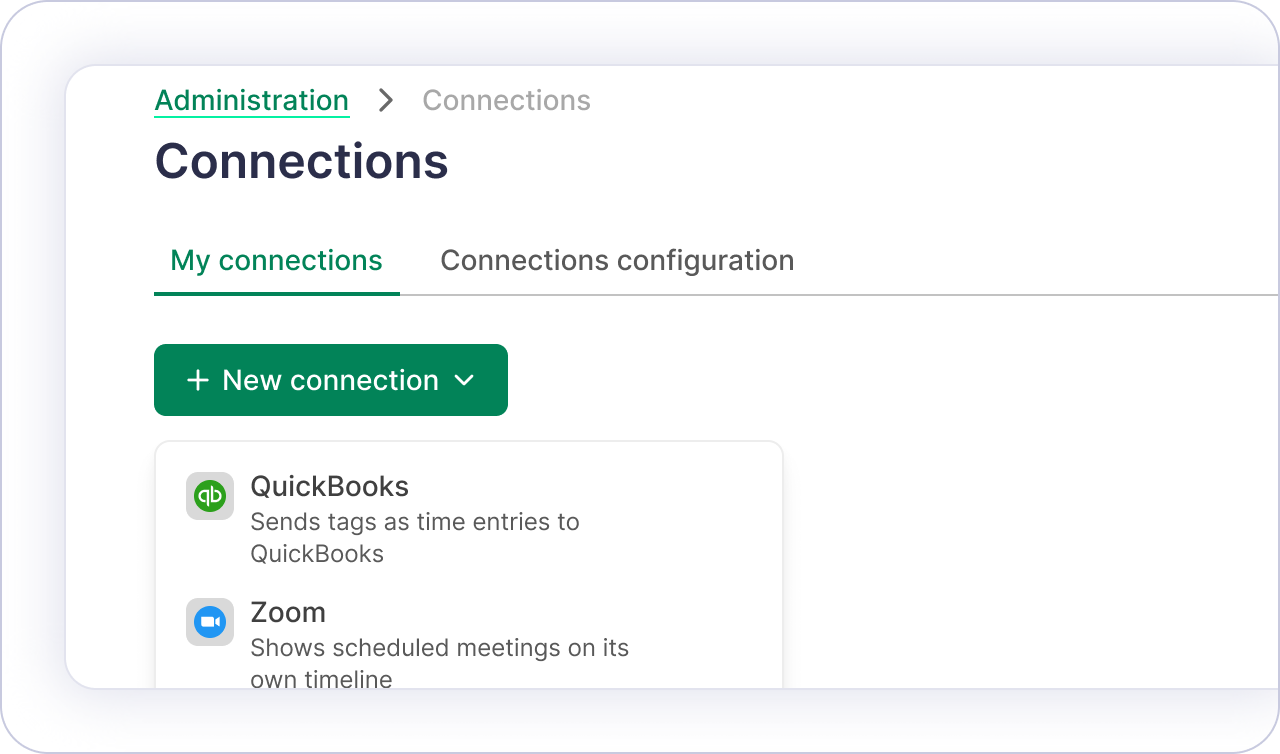Open the Connections configuration tab

[x=617, y=261]
